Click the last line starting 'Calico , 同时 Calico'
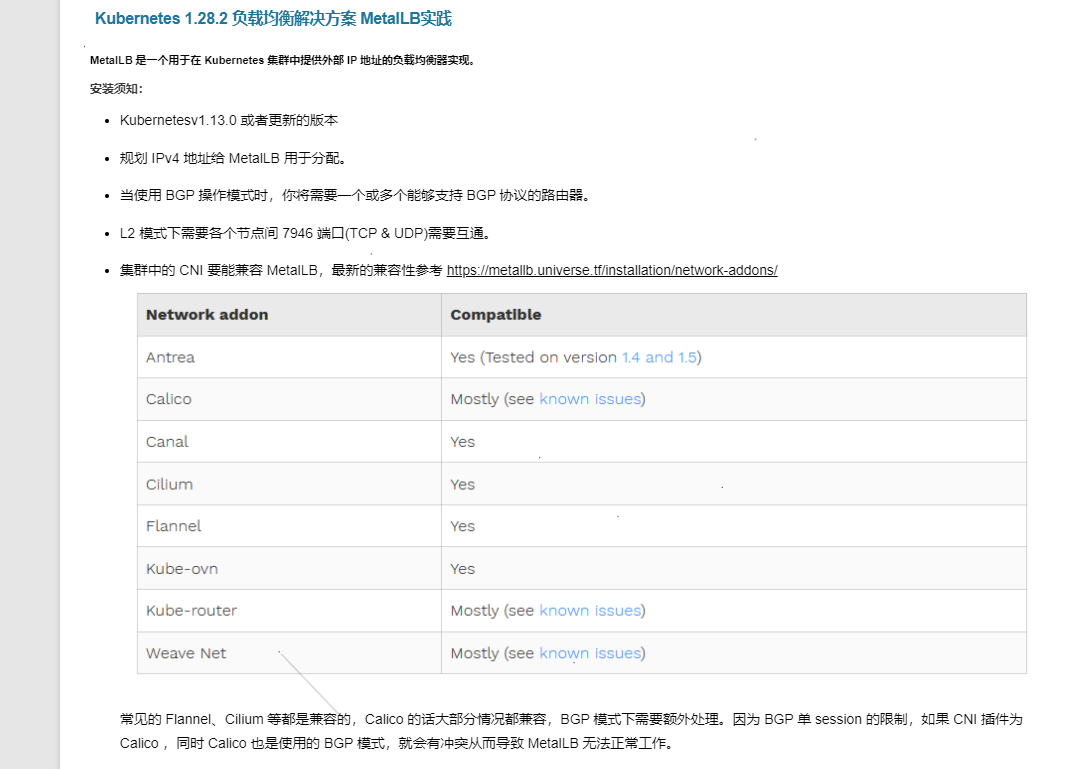The image size is (1078, 769). (x=399, y=744)
